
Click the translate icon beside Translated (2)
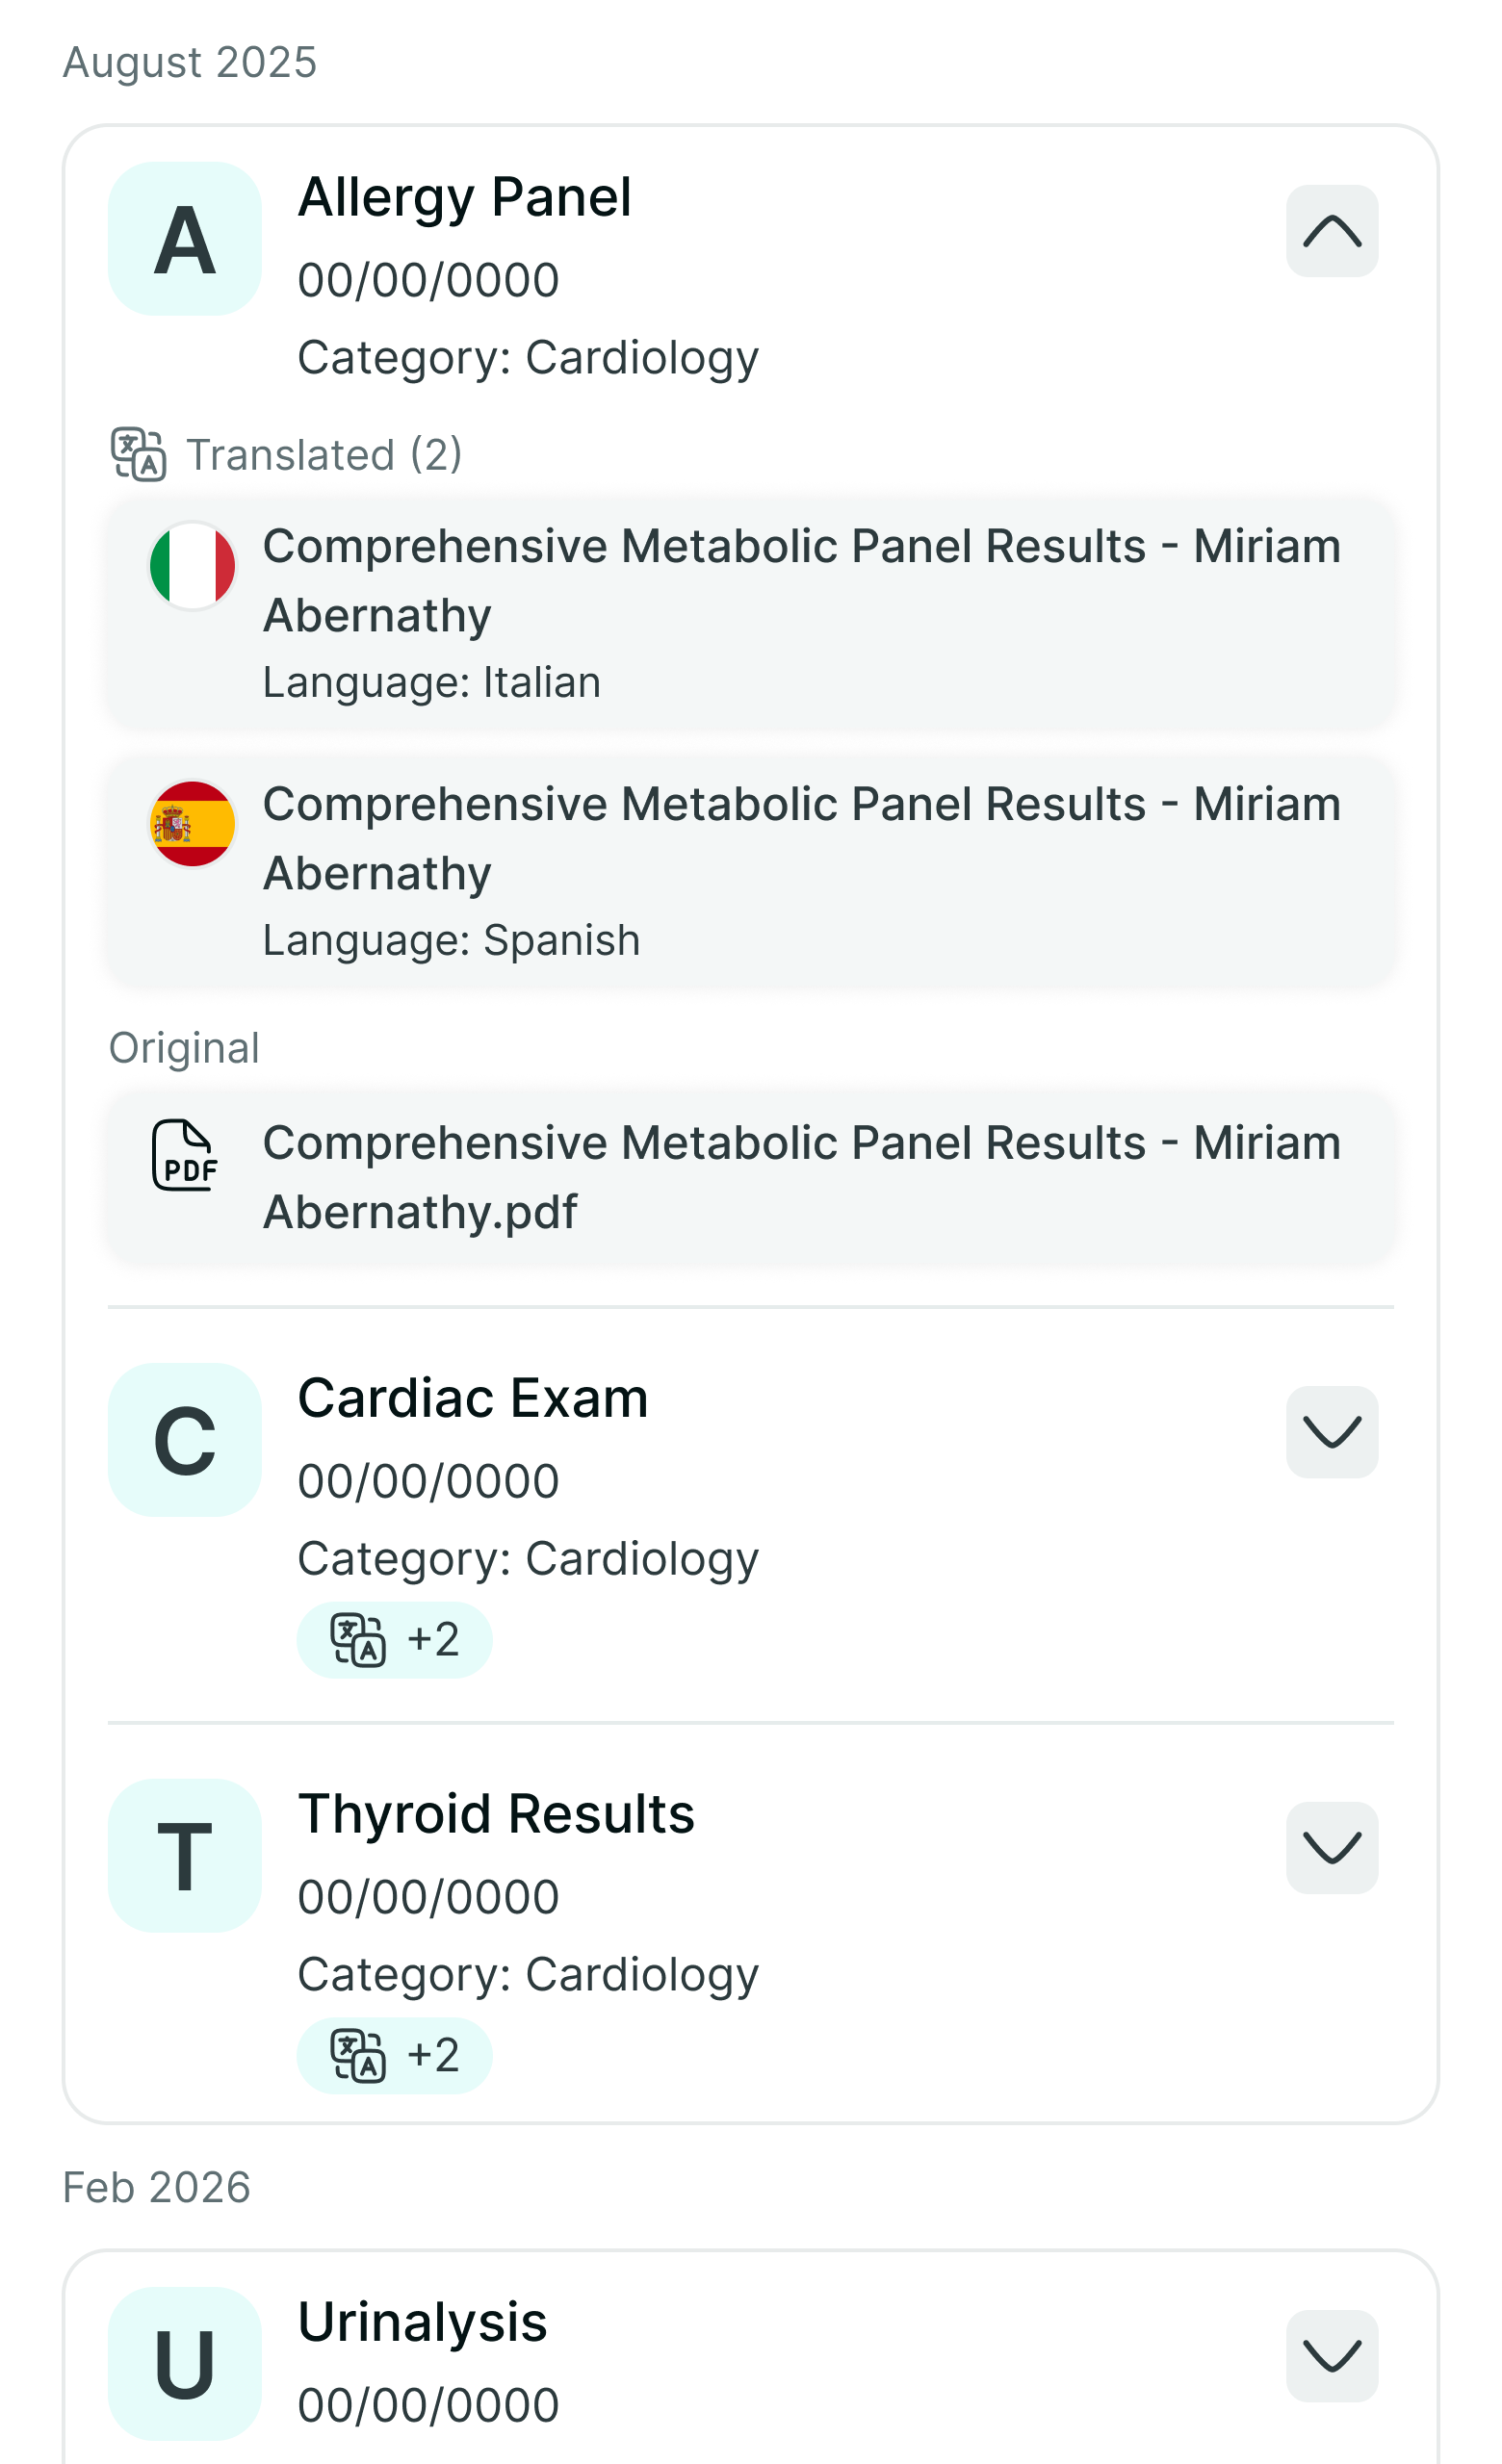[x=138, y=455]
